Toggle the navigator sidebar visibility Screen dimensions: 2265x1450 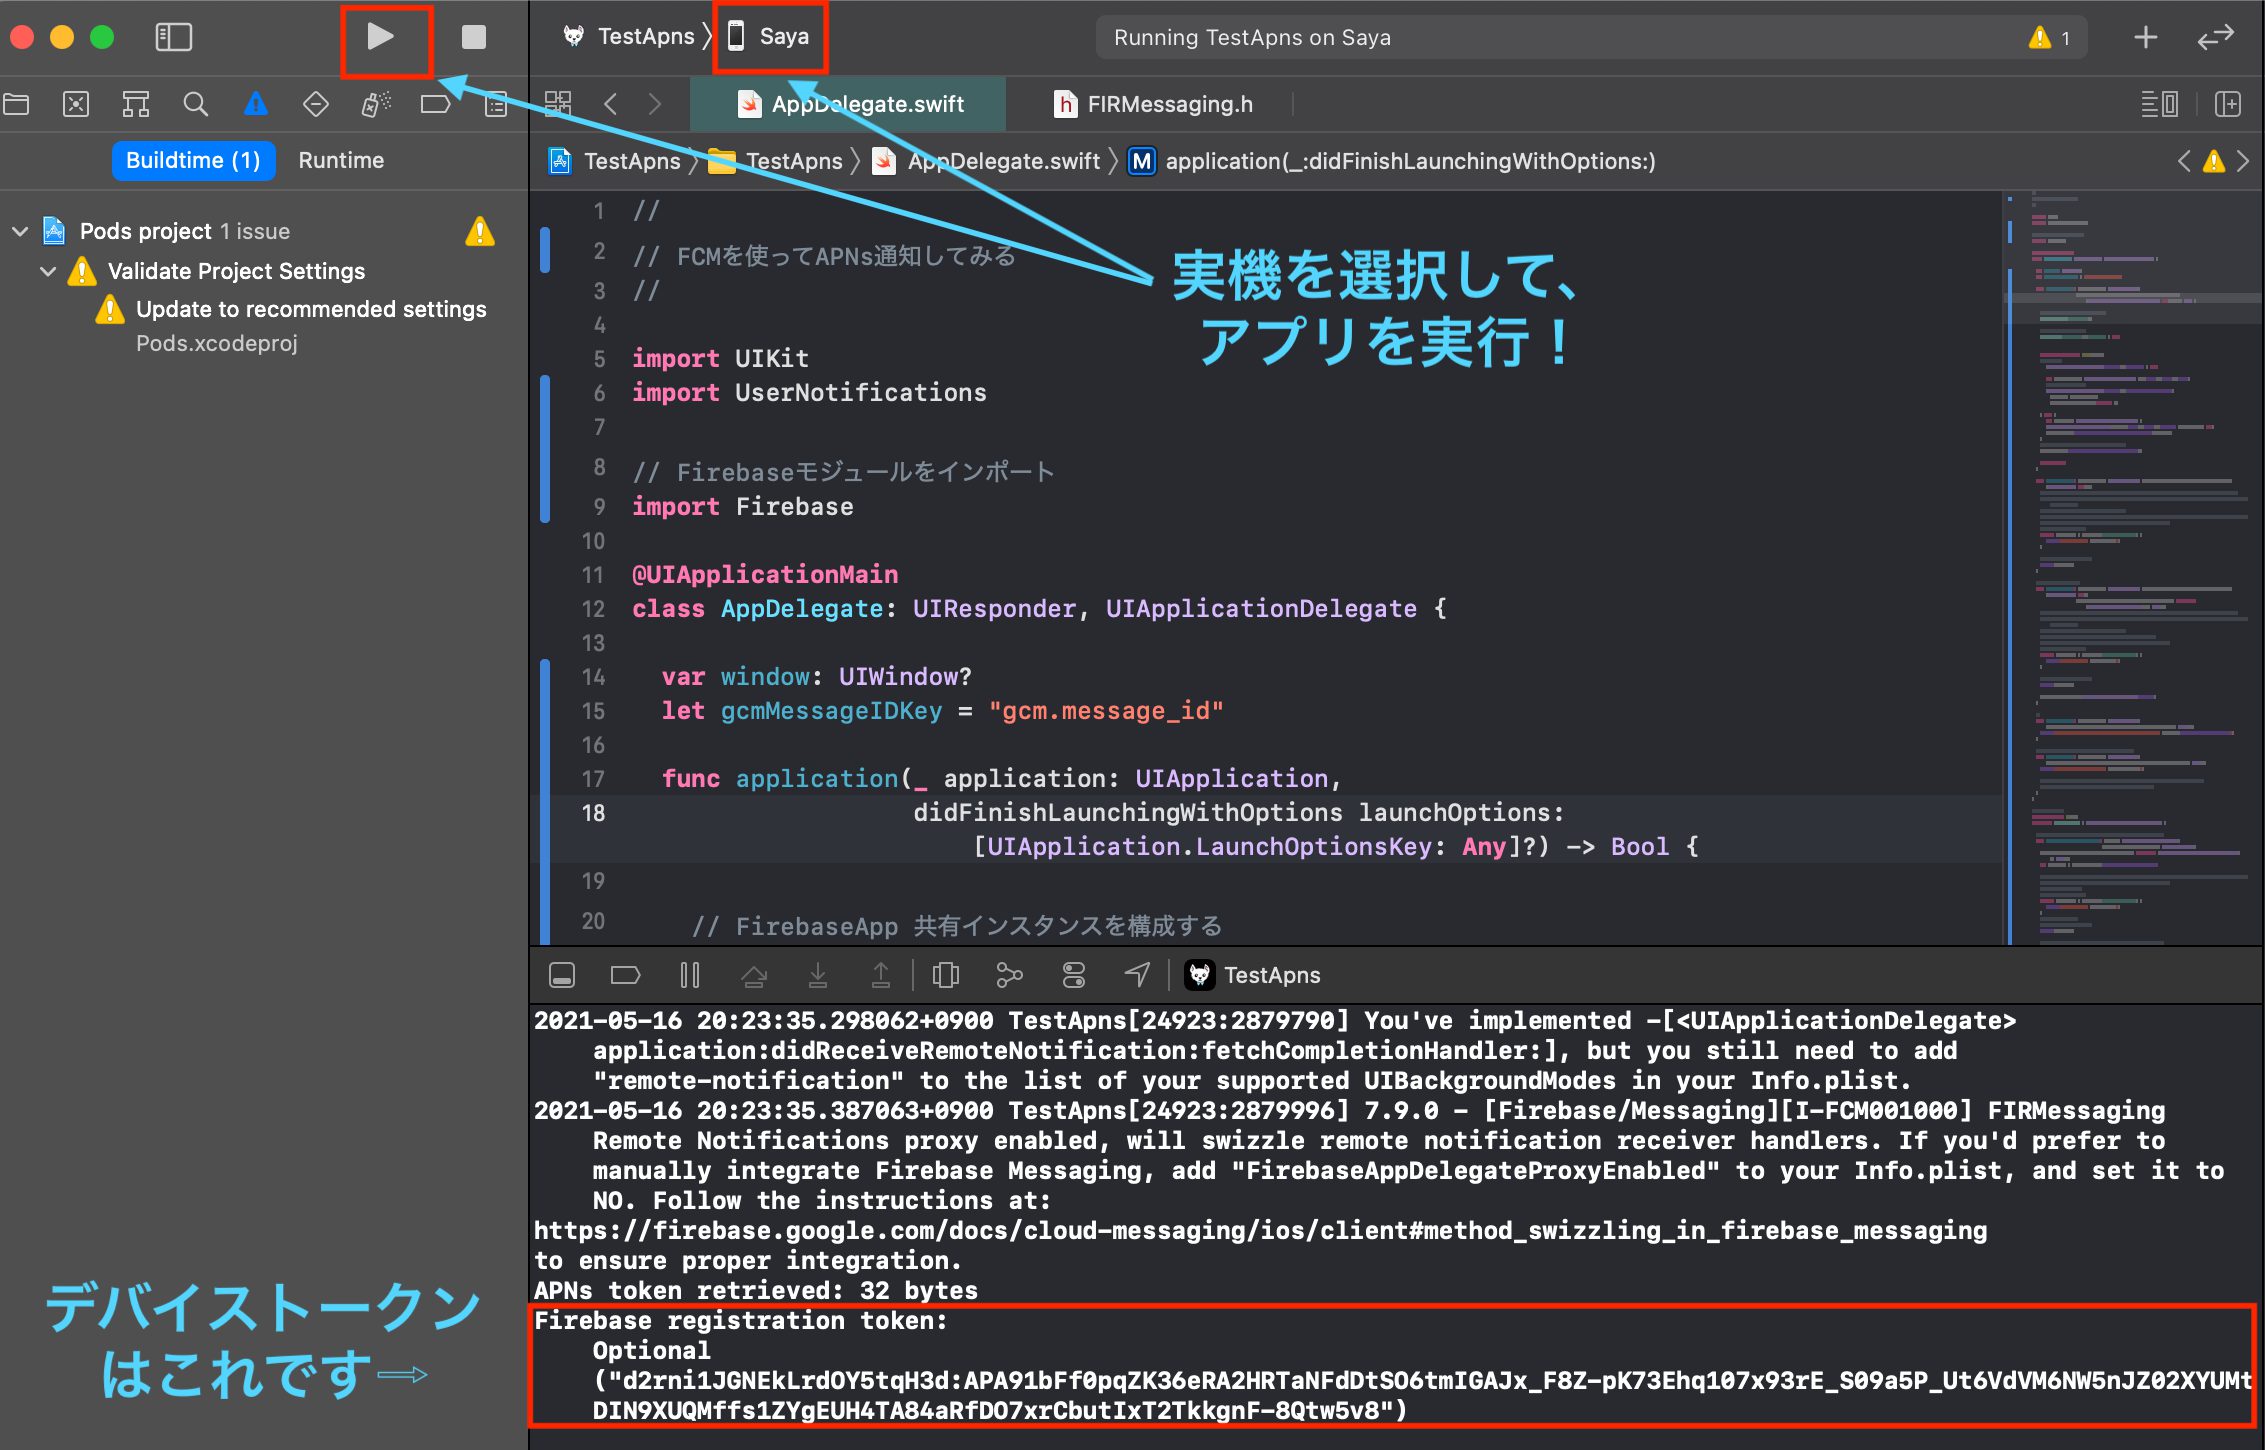pyautogui.click(x=174, y=37)
